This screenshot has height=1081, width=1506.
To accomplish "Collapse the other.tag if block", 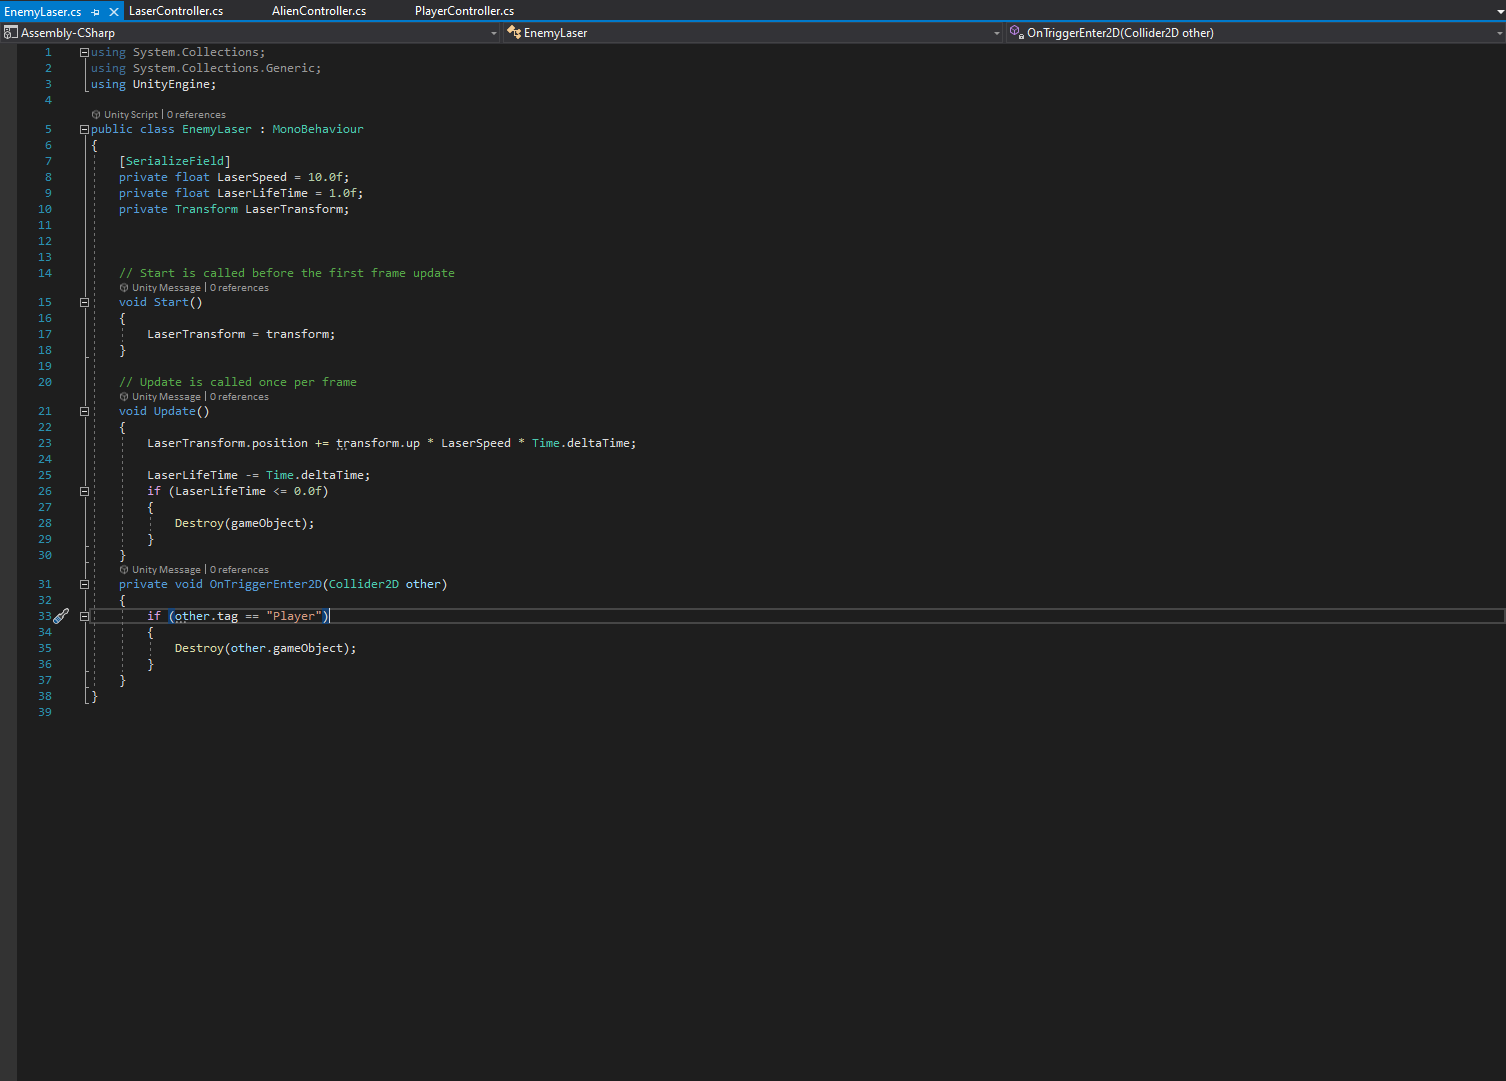I will pos(84,616).
